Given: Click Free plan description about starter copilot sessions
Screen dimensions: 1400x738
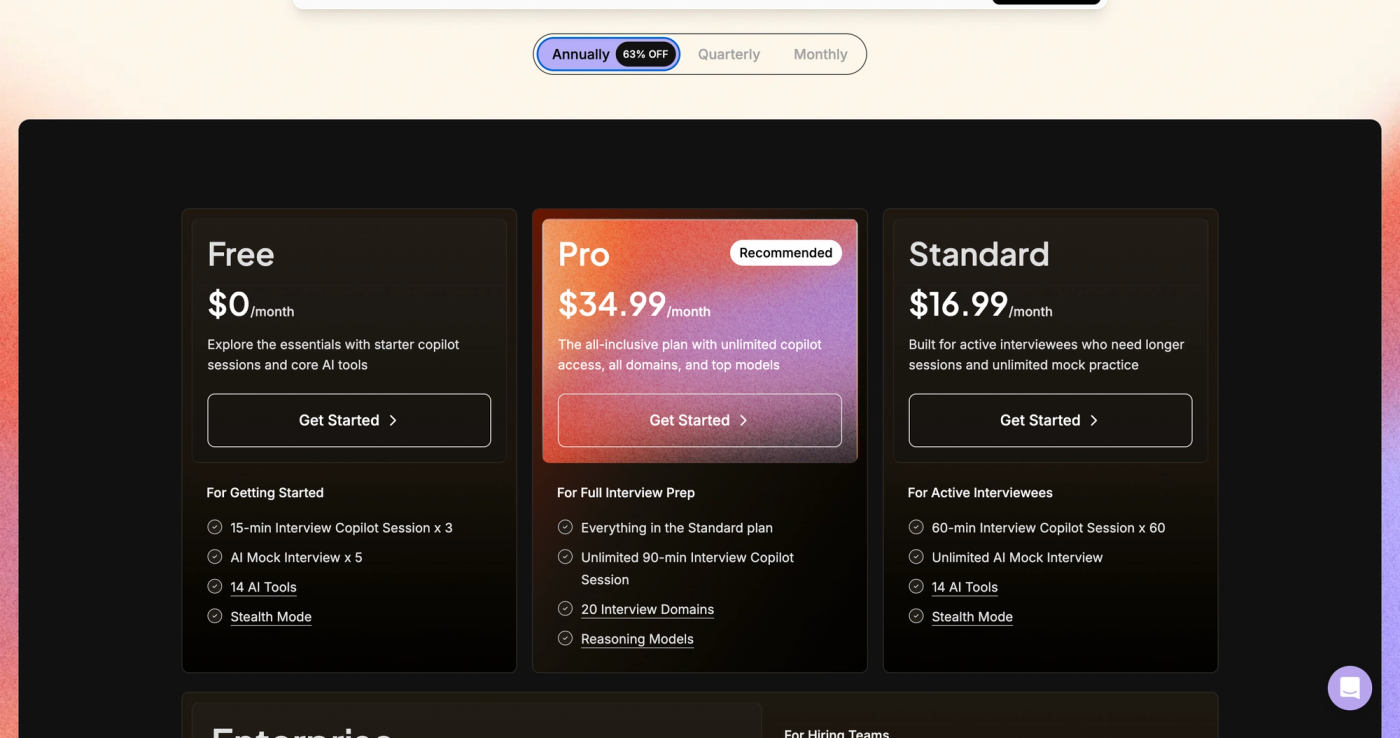Looking at the screenshot, I should point(333,355).
